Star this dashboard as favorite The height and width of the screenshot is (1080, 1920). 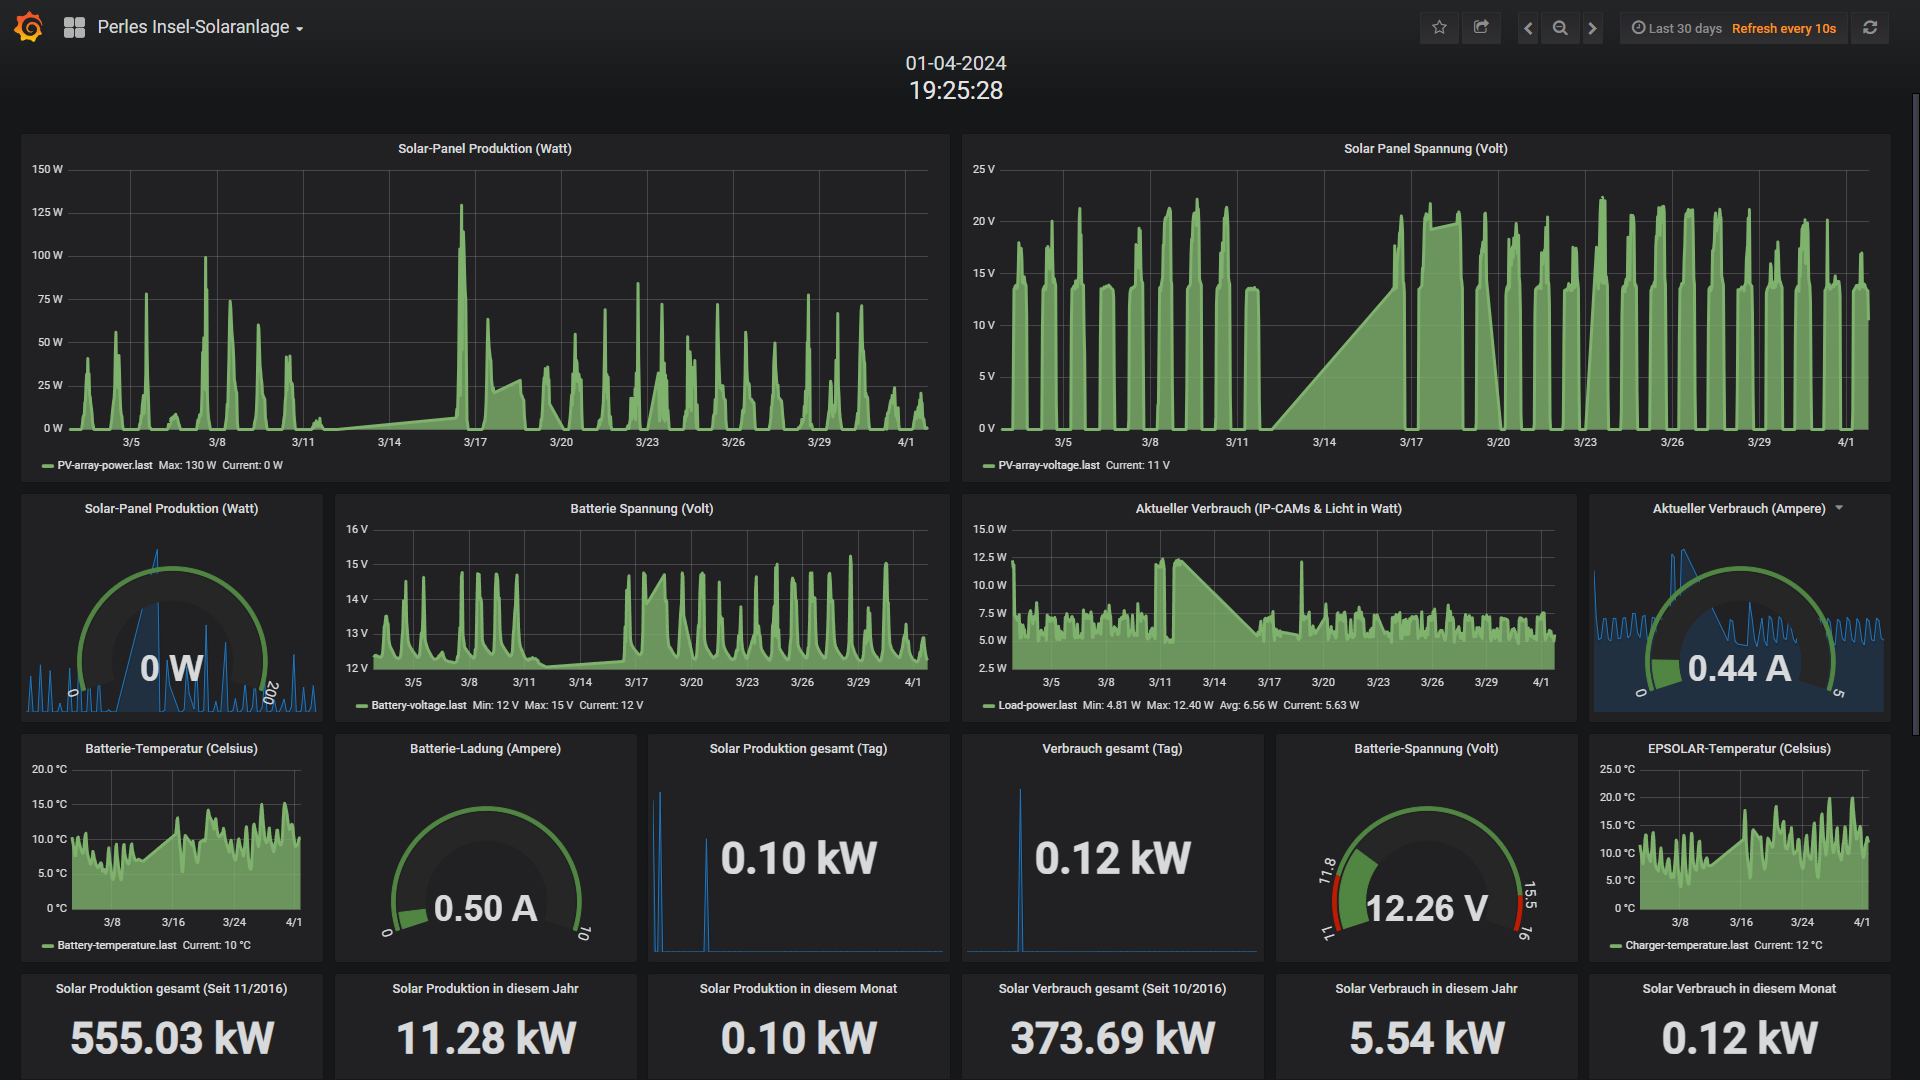click(x=1439, y=28)
